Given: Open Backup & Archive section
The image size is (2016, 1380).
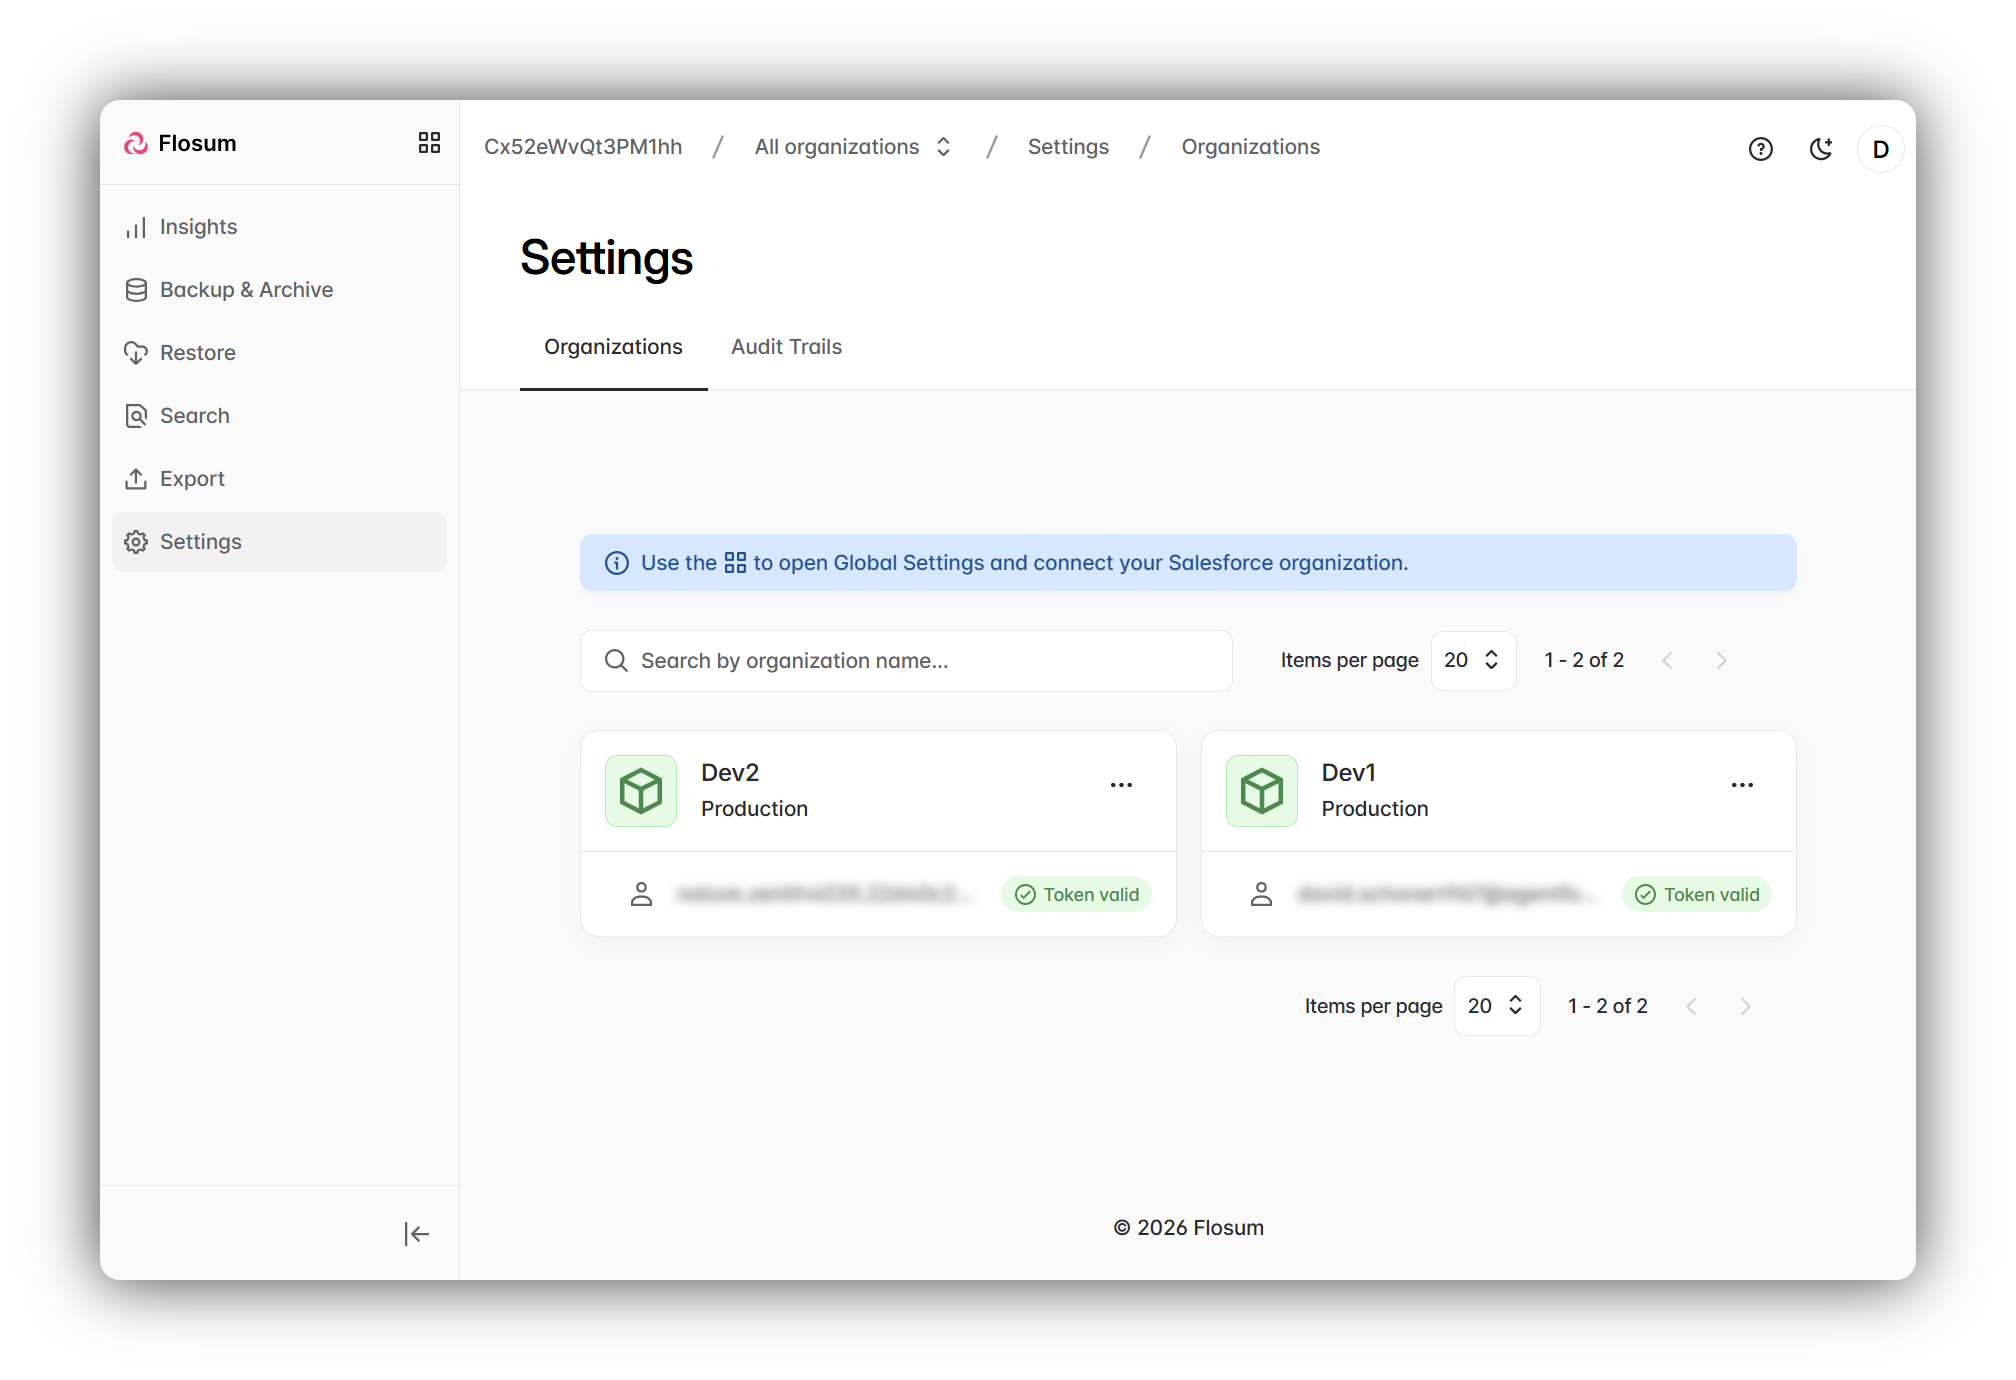Looking at the screenshot, I should point(246,290).
